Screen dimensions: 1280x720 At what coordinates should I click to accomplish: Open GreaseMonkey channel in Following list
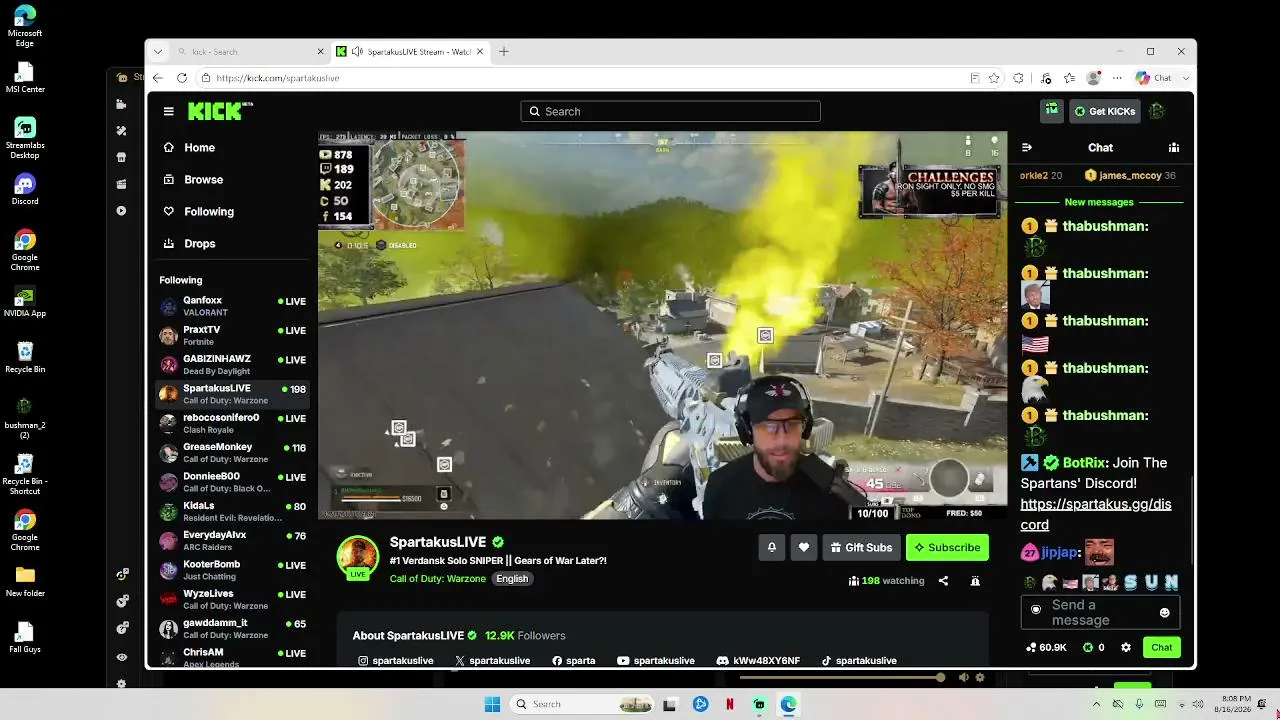tap(232, 452)
